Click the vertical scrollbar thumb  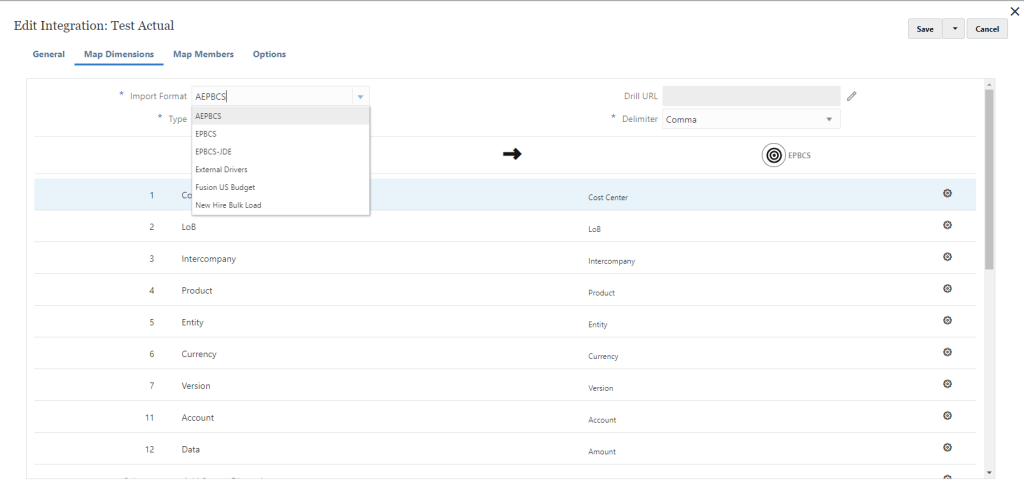tap(988, 180)
